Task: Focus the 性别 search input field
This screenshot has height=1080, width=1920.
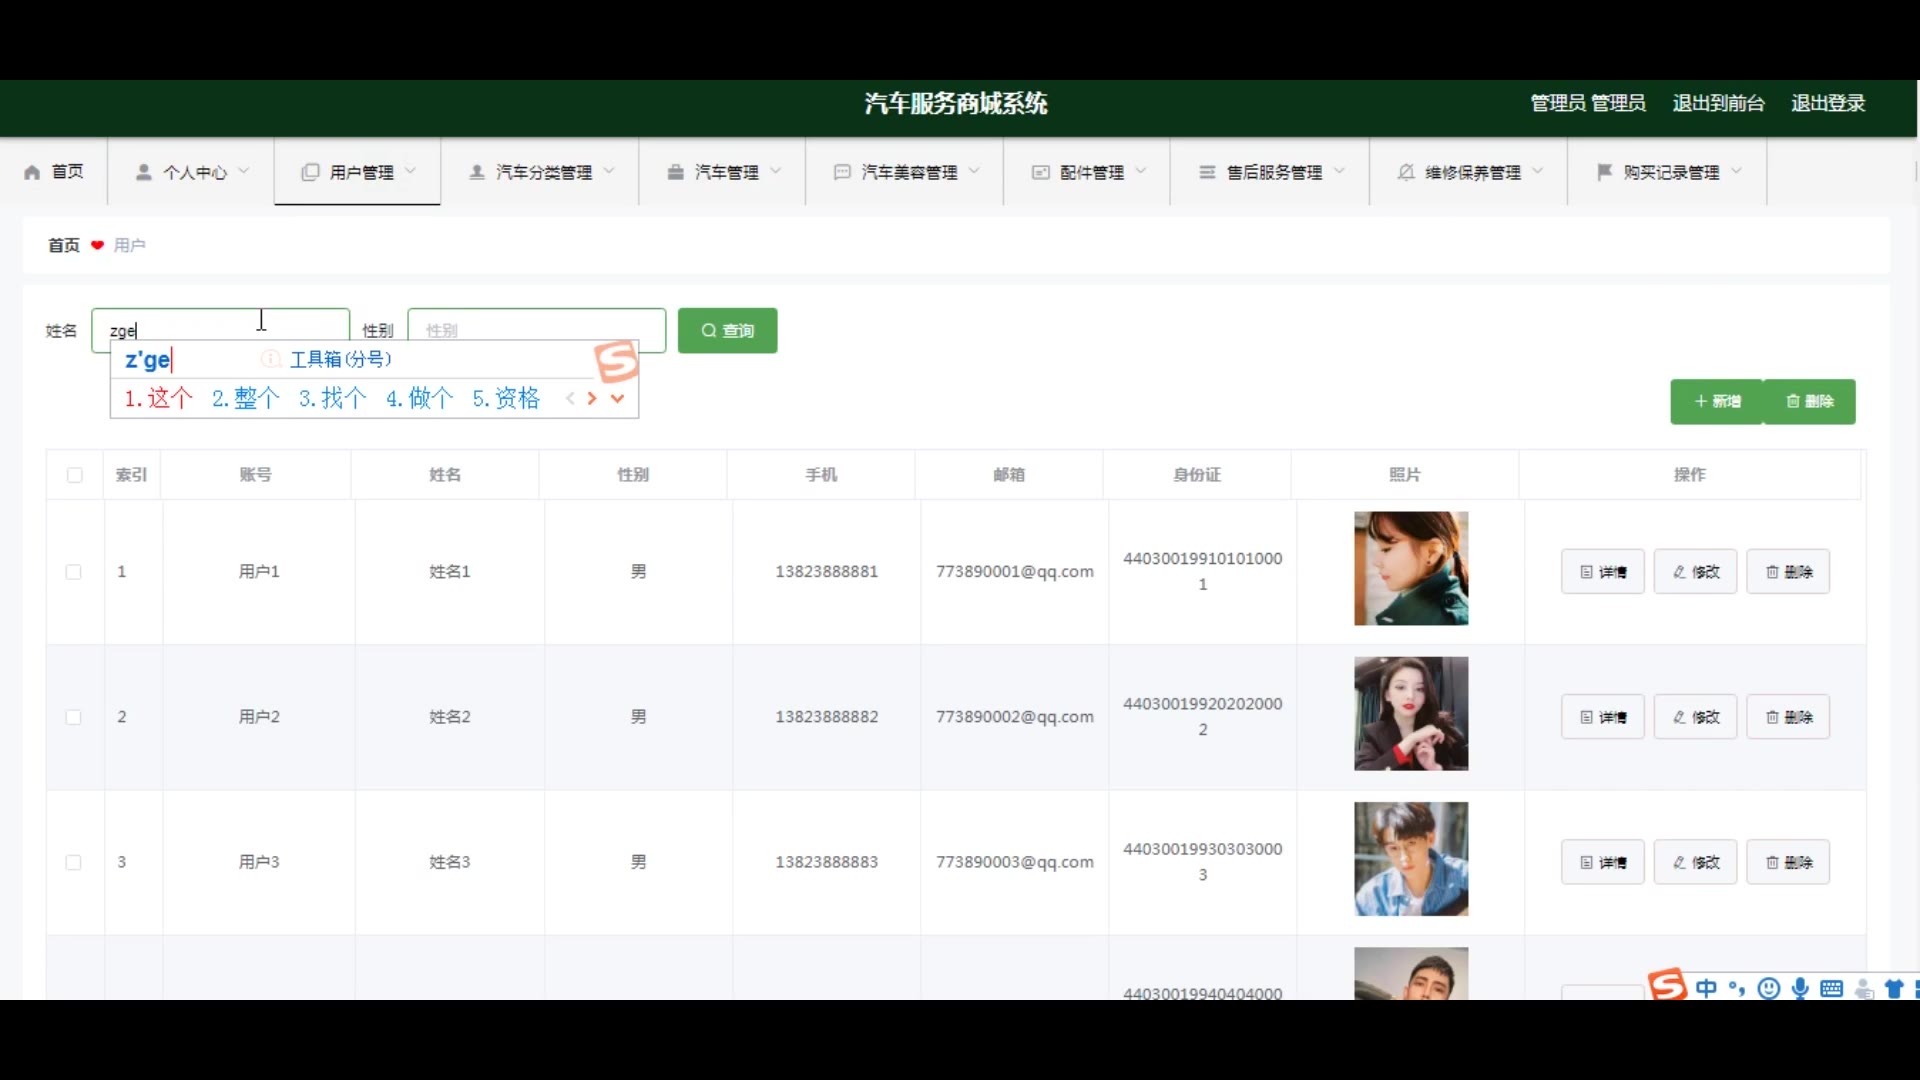Action: tap(537, 330)
